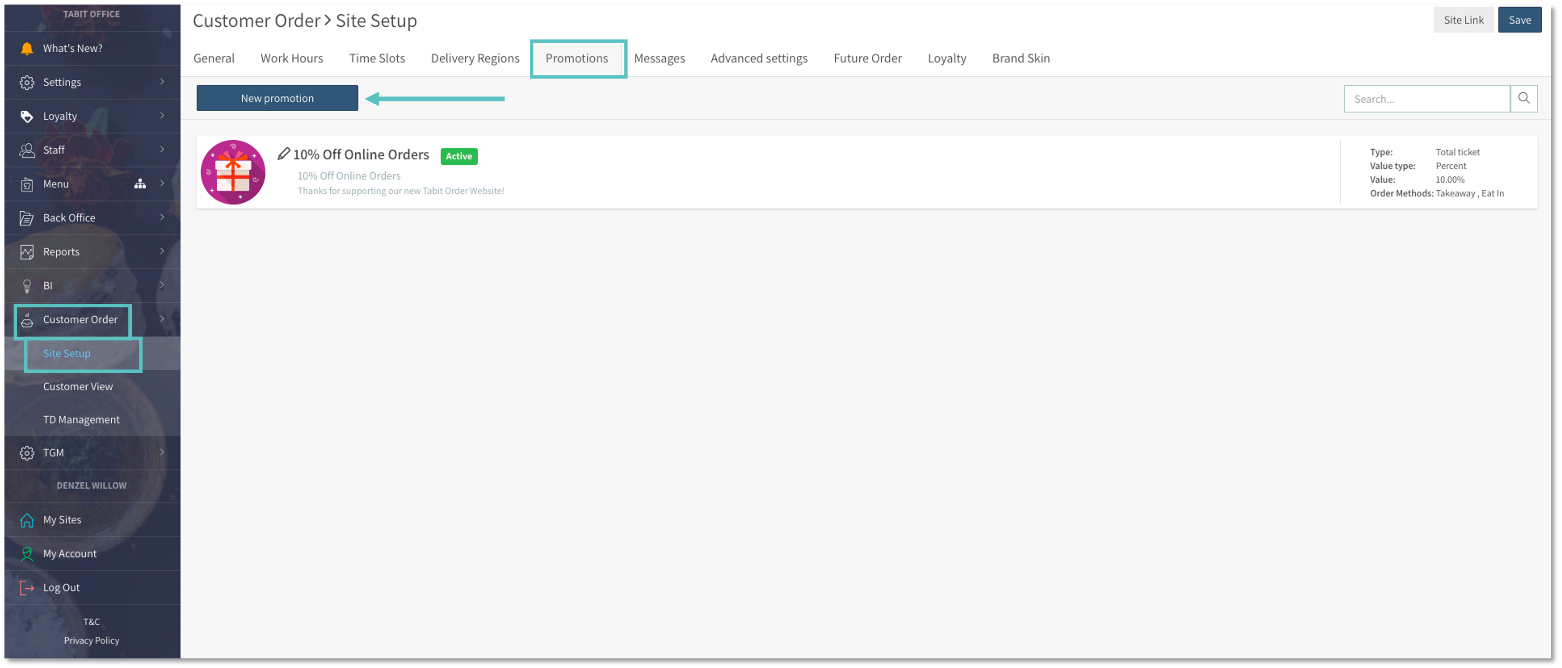Click the Loyalty tag icon in sidebar

coord(27,116)
